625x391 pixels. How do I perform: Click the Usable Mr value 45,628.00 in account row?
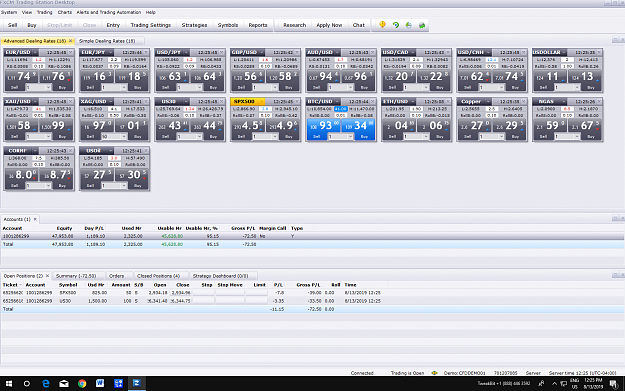coord(172,236)
